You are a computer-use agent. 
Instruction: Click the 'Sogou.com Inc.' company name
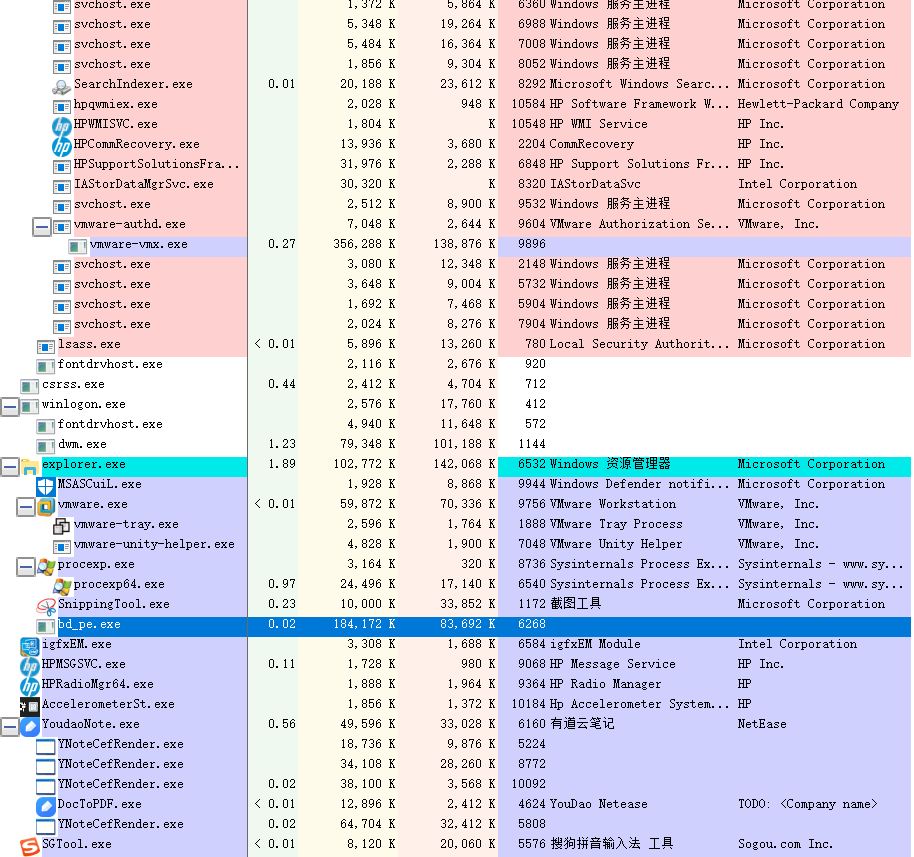tap(785, 844)
